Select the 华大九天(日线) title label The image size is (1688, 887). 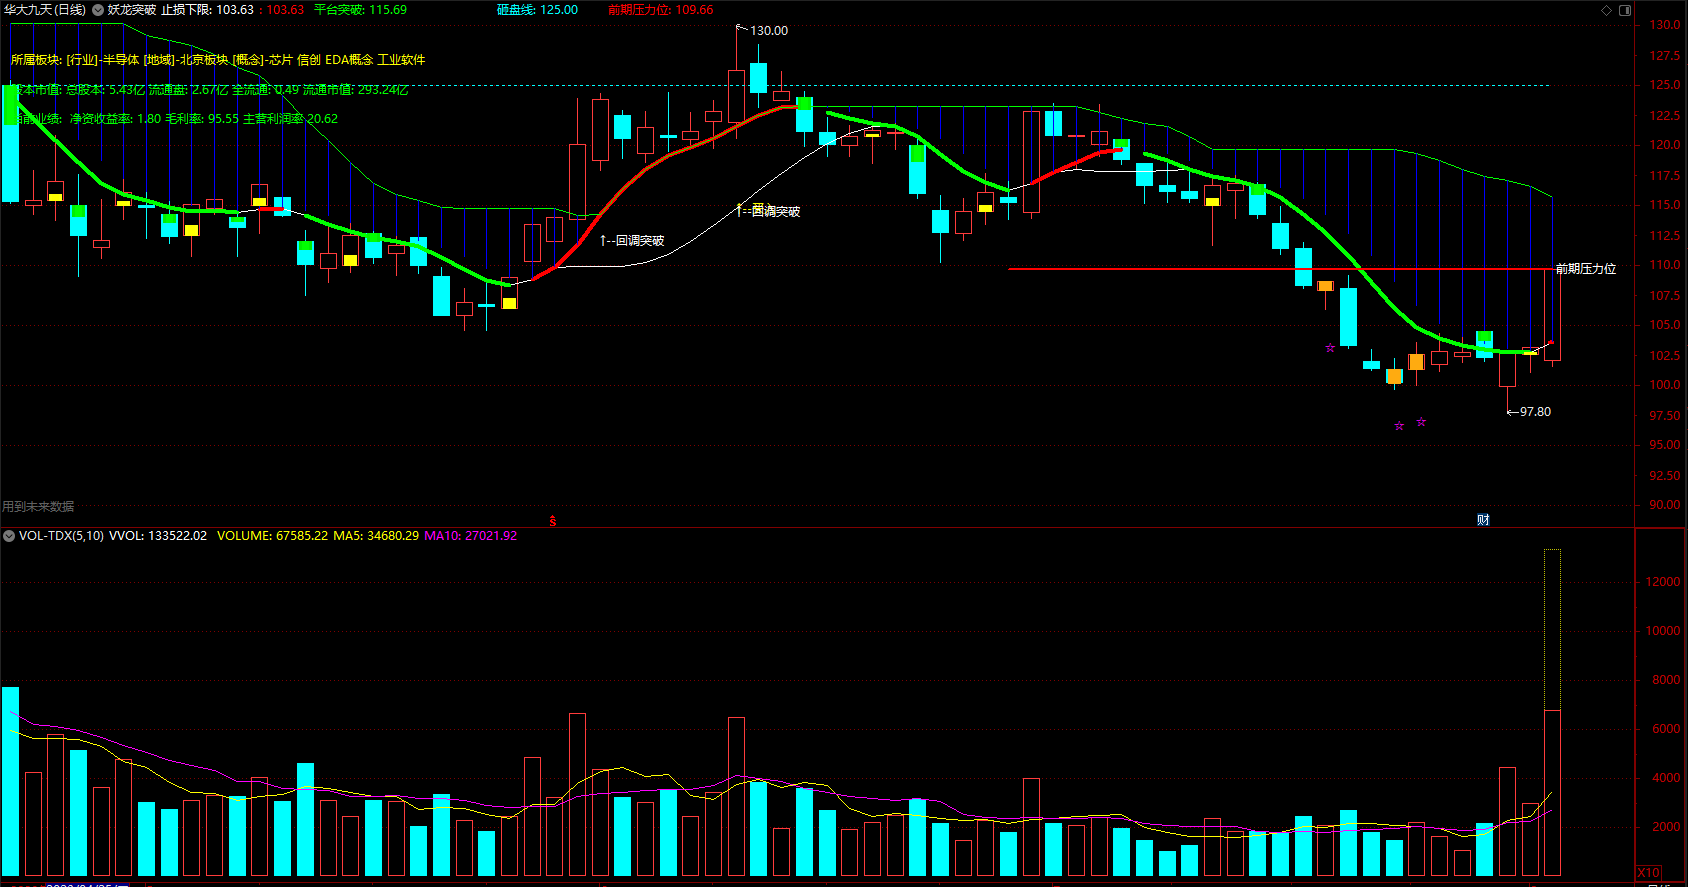[45, 10]
